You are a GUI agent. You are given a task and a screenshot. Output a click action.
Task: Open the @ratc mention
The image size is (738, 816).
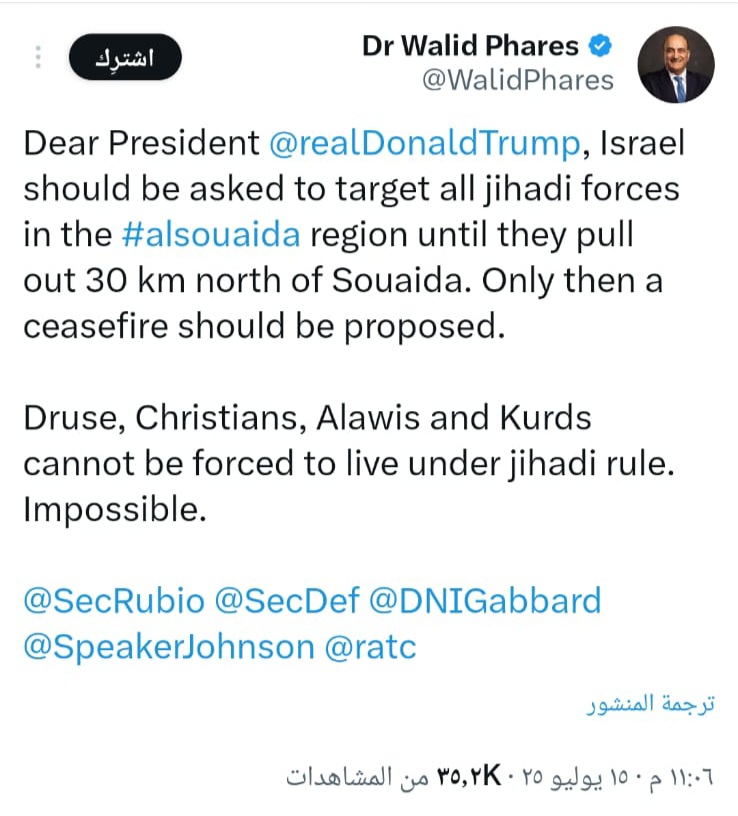tap(371, 647)
